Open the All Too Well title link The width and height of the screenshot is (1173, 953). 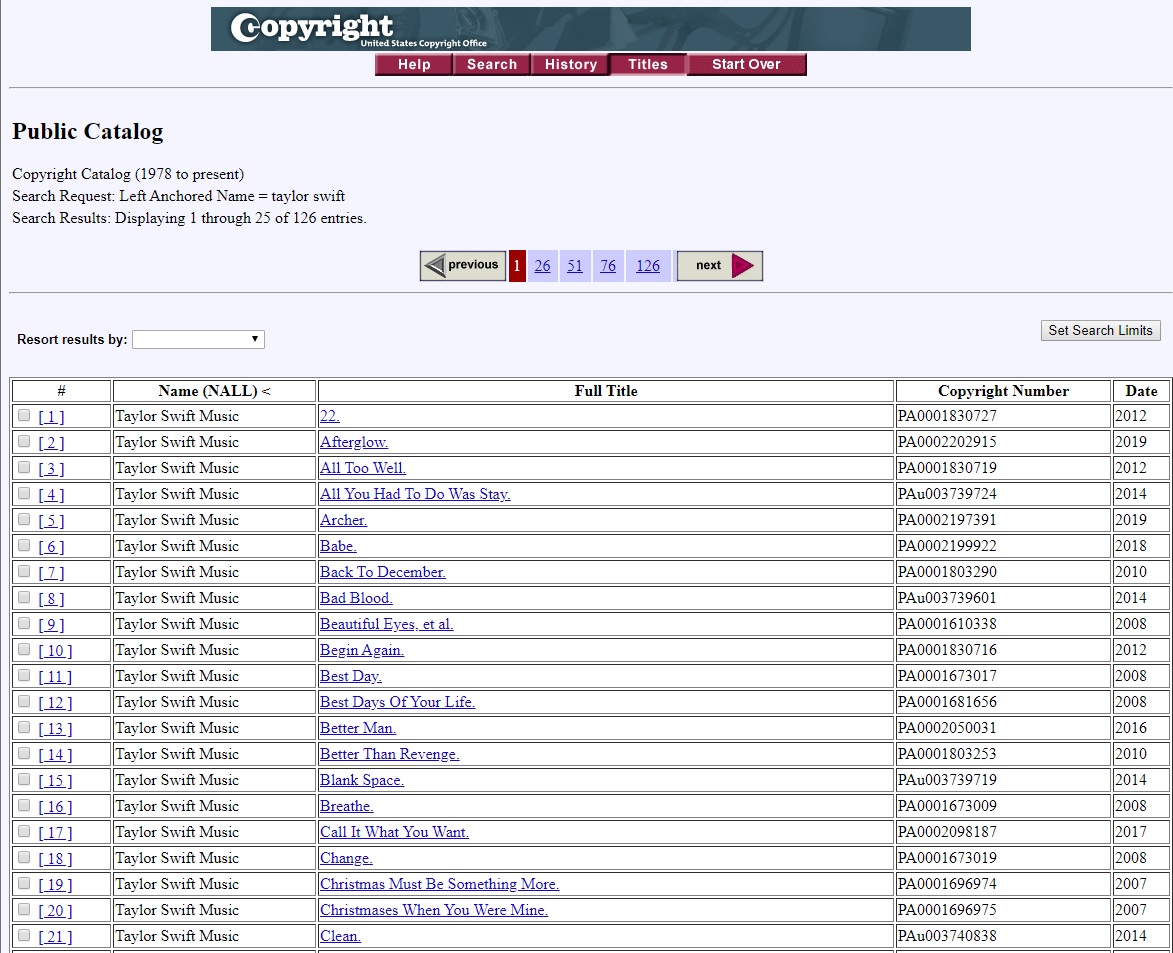coord(363,468)
